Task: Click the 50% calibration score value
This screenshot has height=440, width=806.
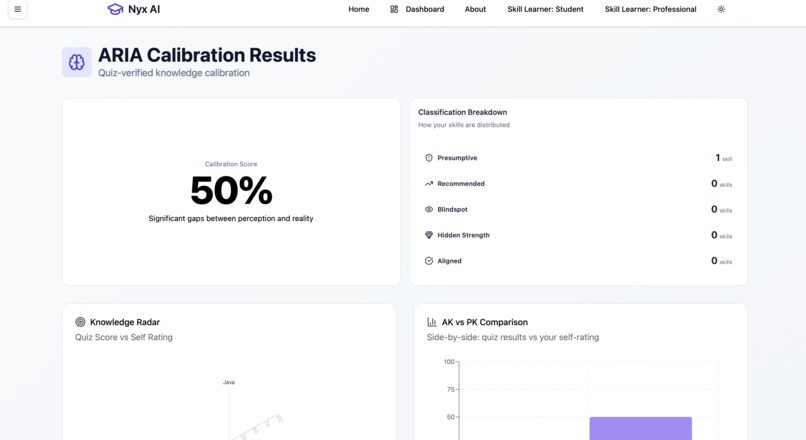Action: tap(231, 191)
